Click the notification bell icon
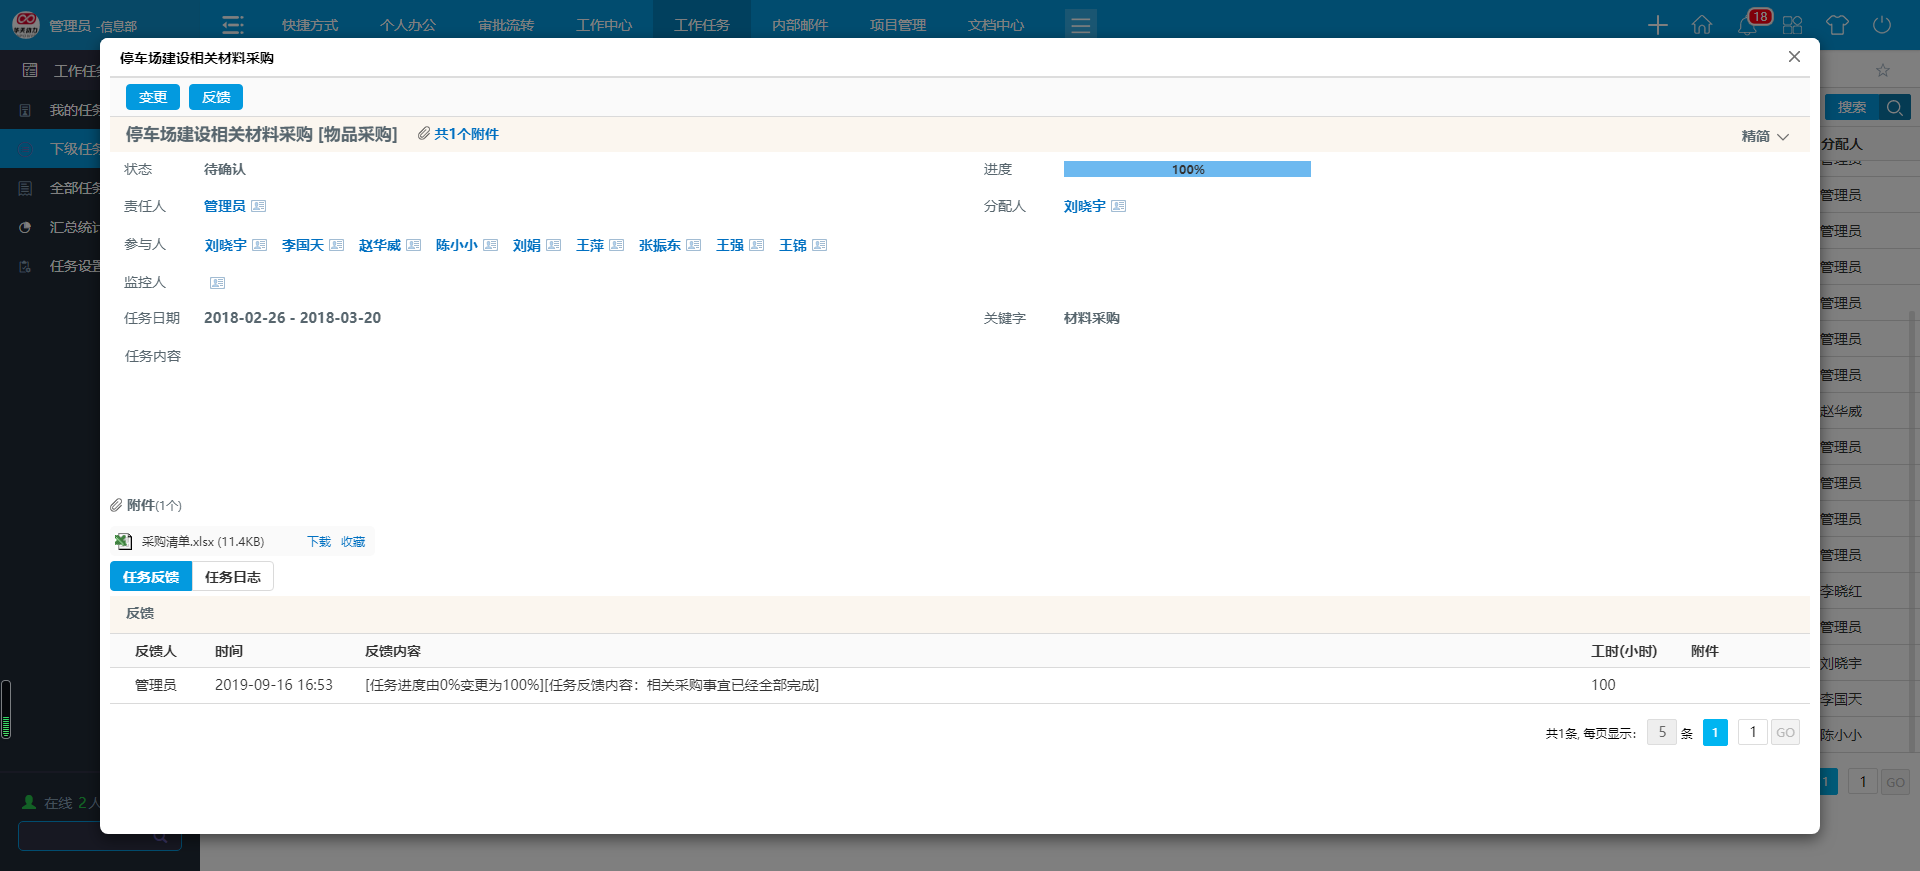The width and height of the screenshot is (1920, 871). [1747, 25]
